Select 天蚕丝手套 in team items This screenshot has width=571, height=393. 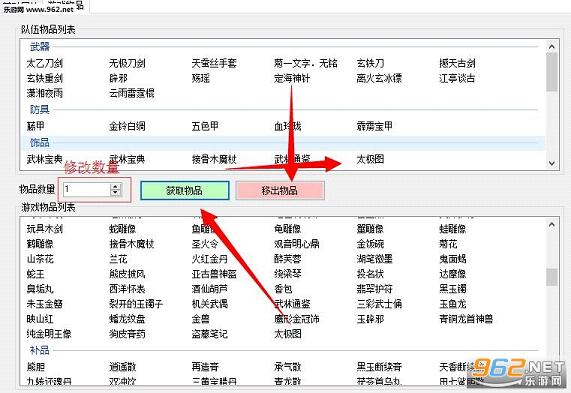[x=214, y=63]
